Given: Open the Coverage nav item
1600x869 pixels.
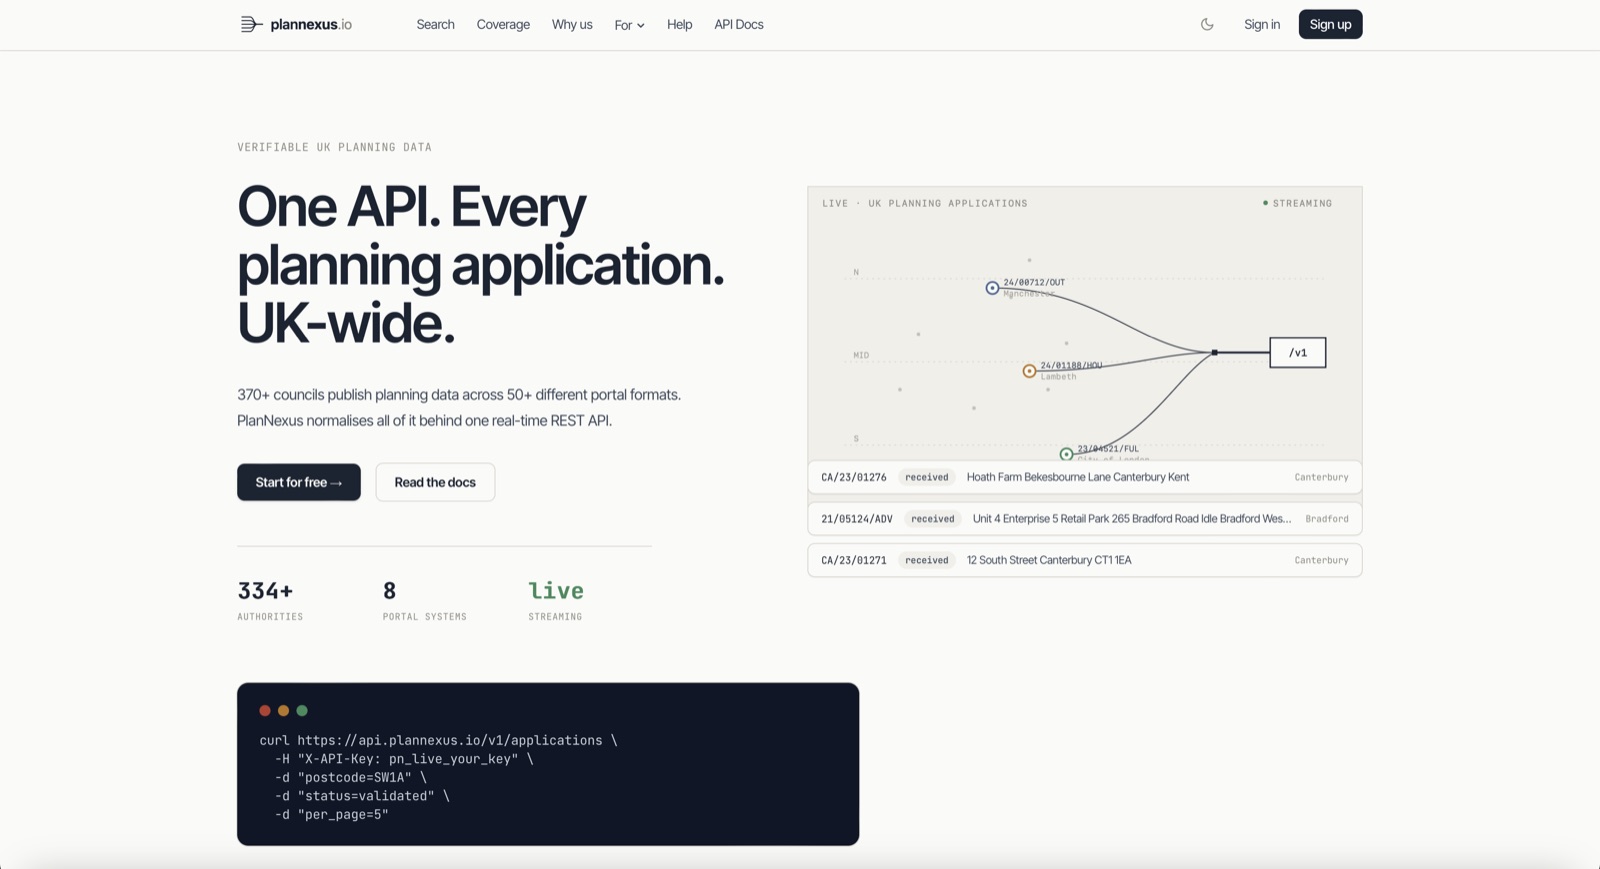Looking at the screenshot, I should point(503,24).
